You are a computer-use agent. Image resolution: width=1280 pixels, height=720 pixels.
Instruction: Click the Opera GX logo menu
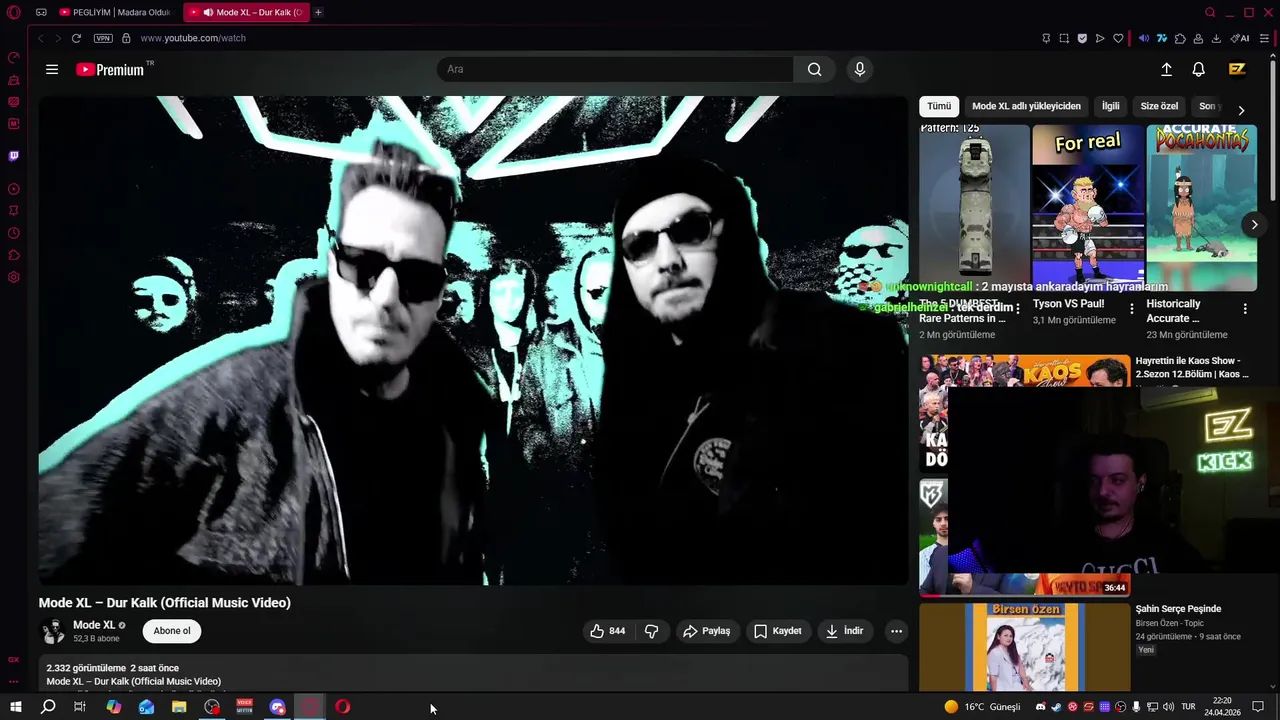click(14, 12)
